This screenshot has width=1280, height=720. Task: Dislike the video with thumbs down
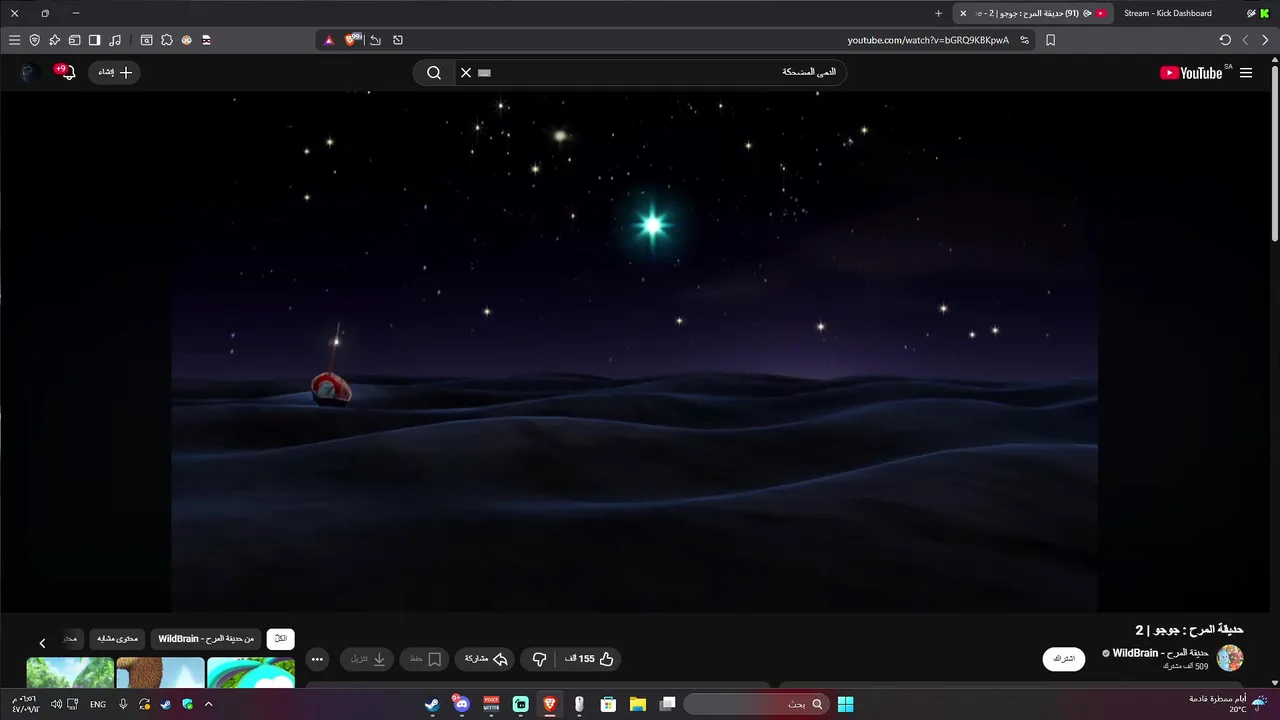point(539,659)
